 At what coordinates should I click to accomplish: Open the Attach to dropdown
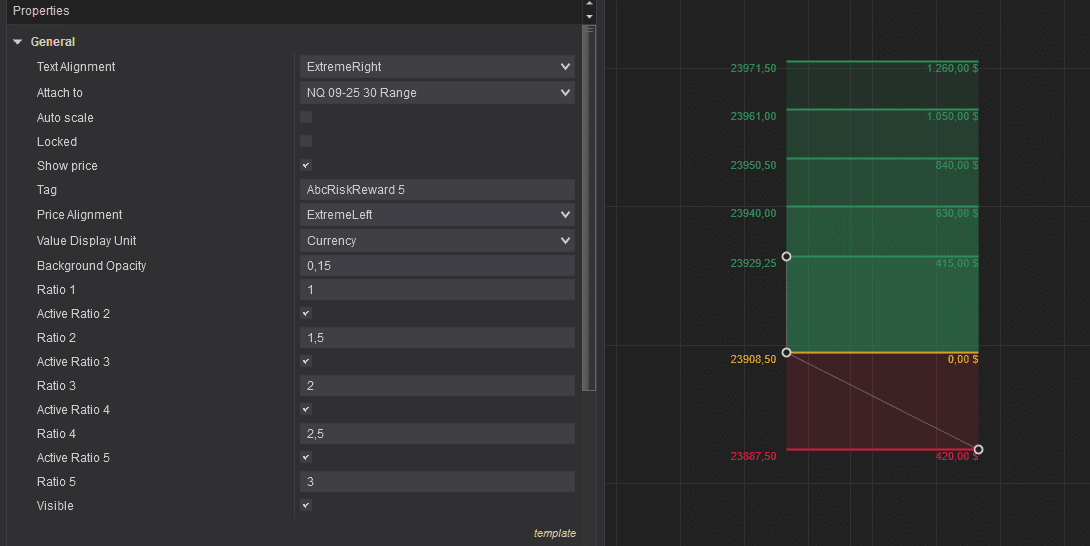click(437, 93)
